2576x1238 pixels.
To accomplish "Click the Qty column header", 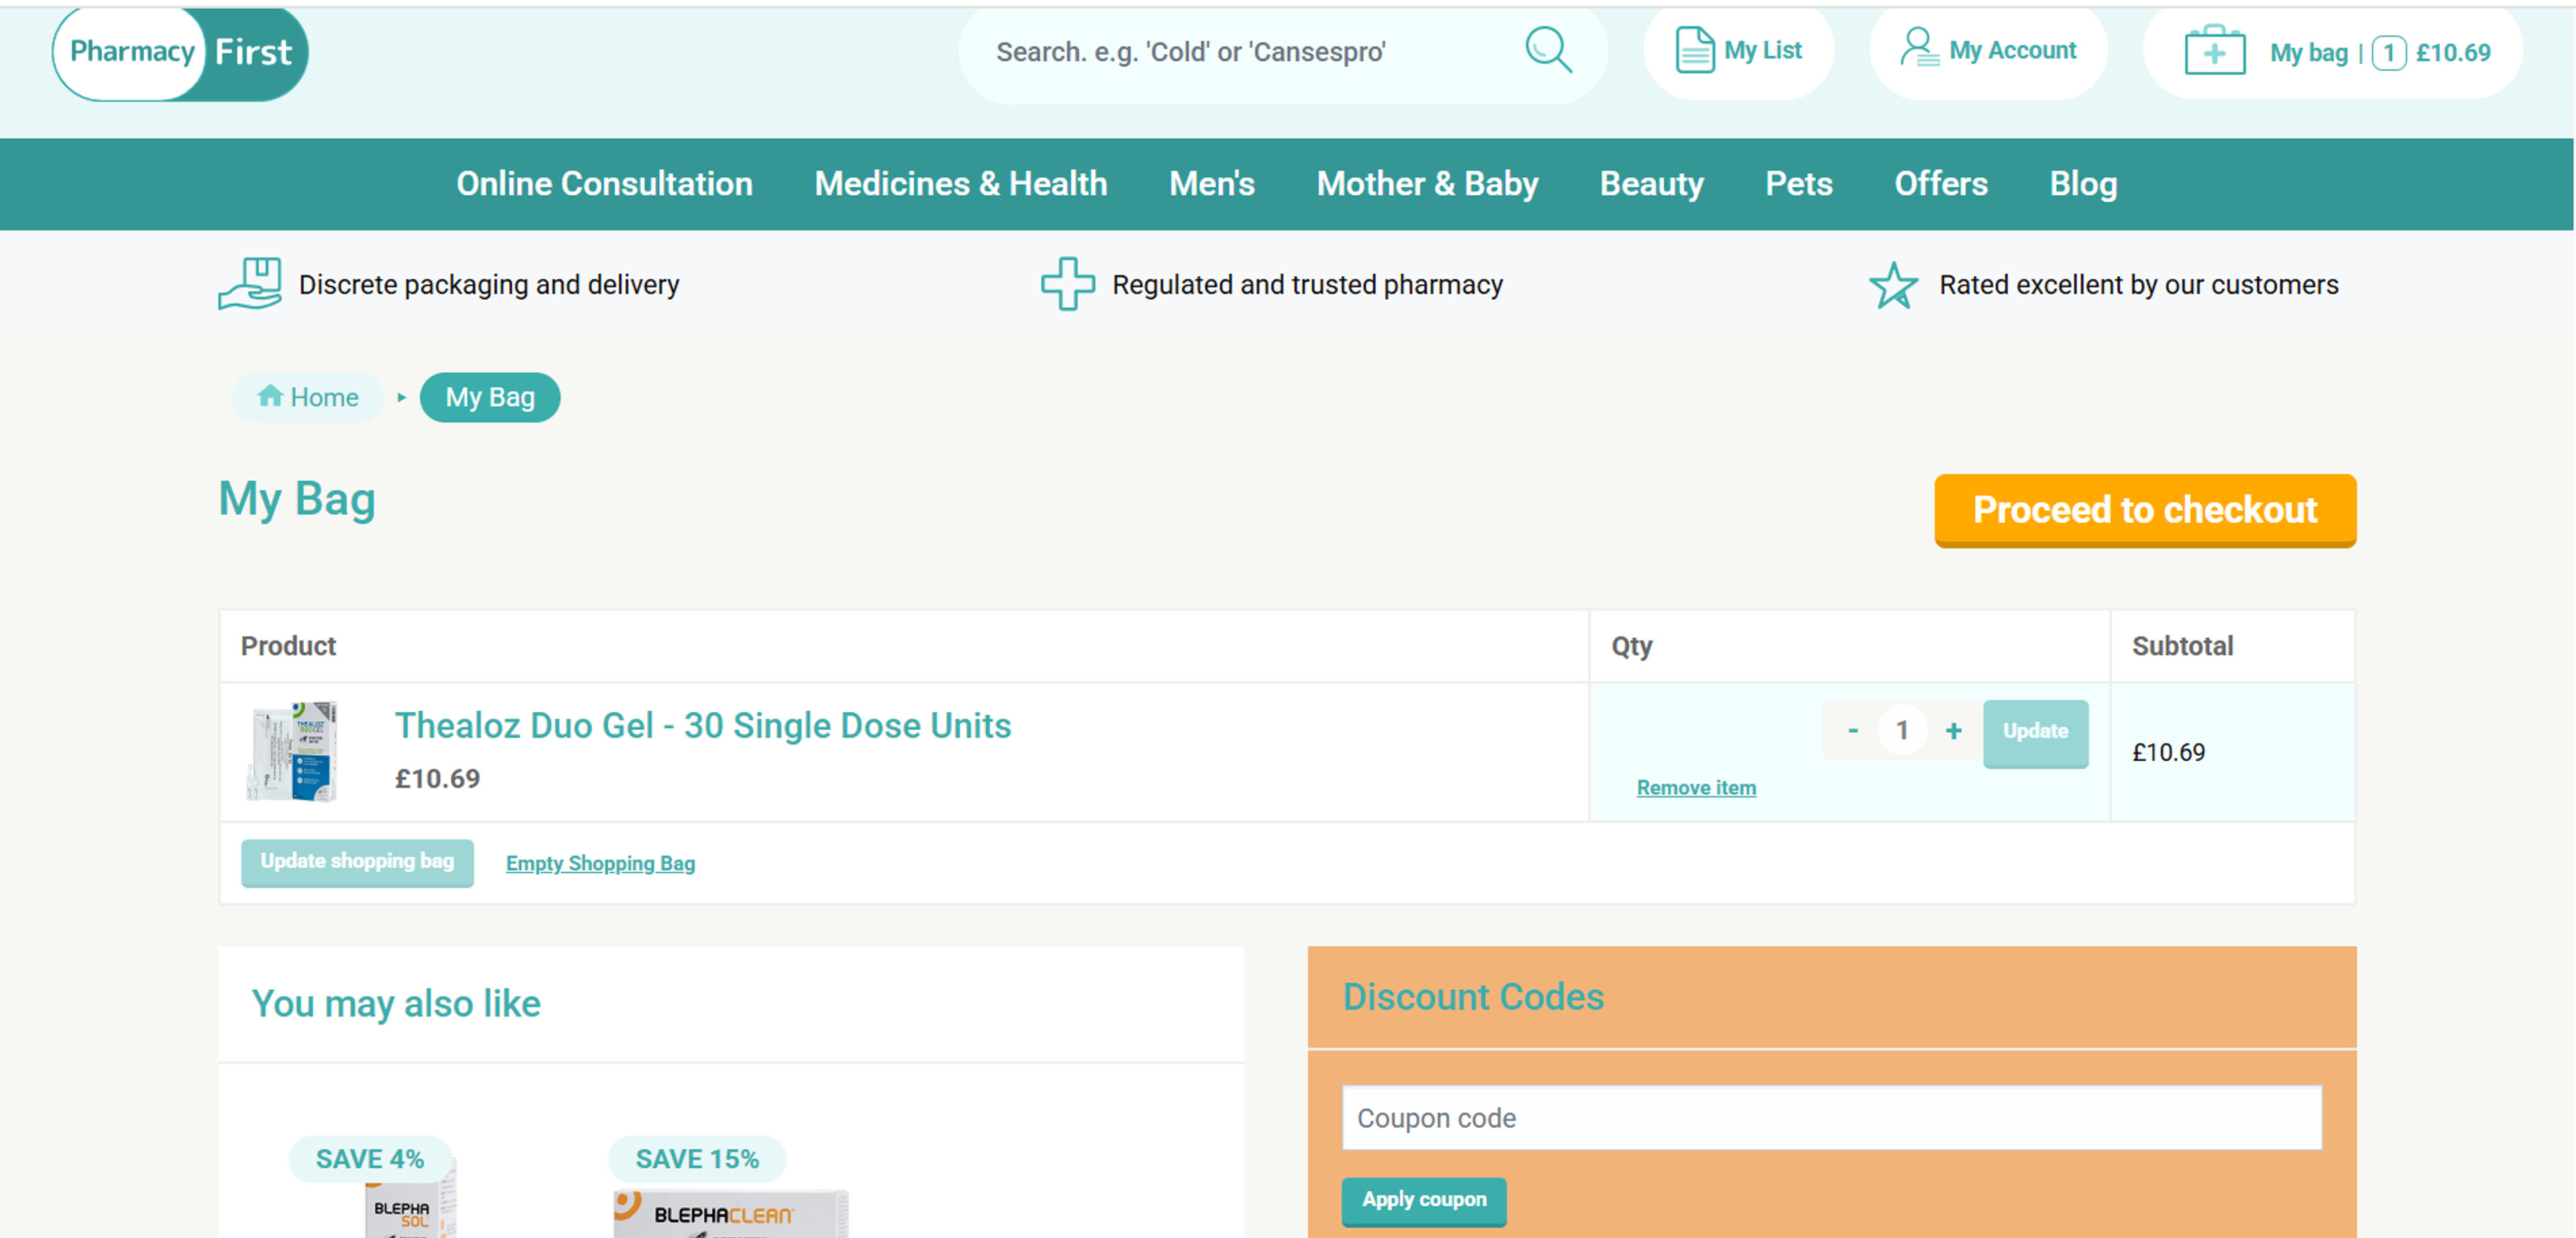I will (x=1631, y=647).
